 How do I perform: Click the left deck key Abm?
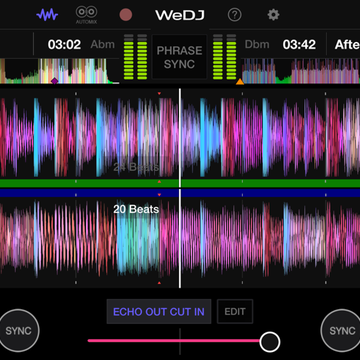point(103,44)
